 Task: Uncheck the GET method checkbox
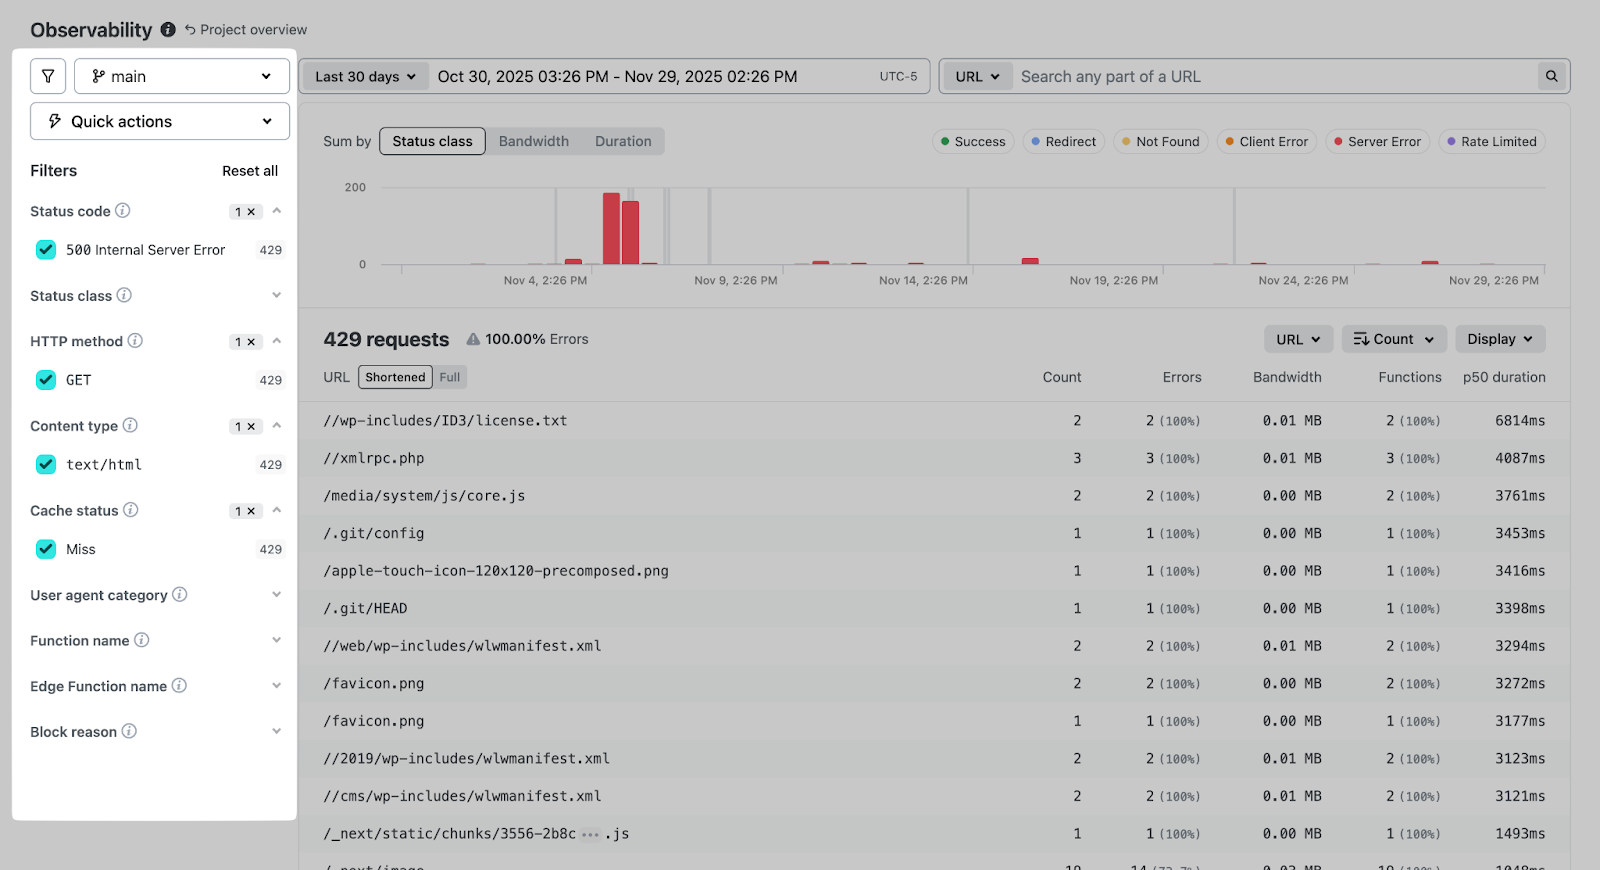point(46,380)
